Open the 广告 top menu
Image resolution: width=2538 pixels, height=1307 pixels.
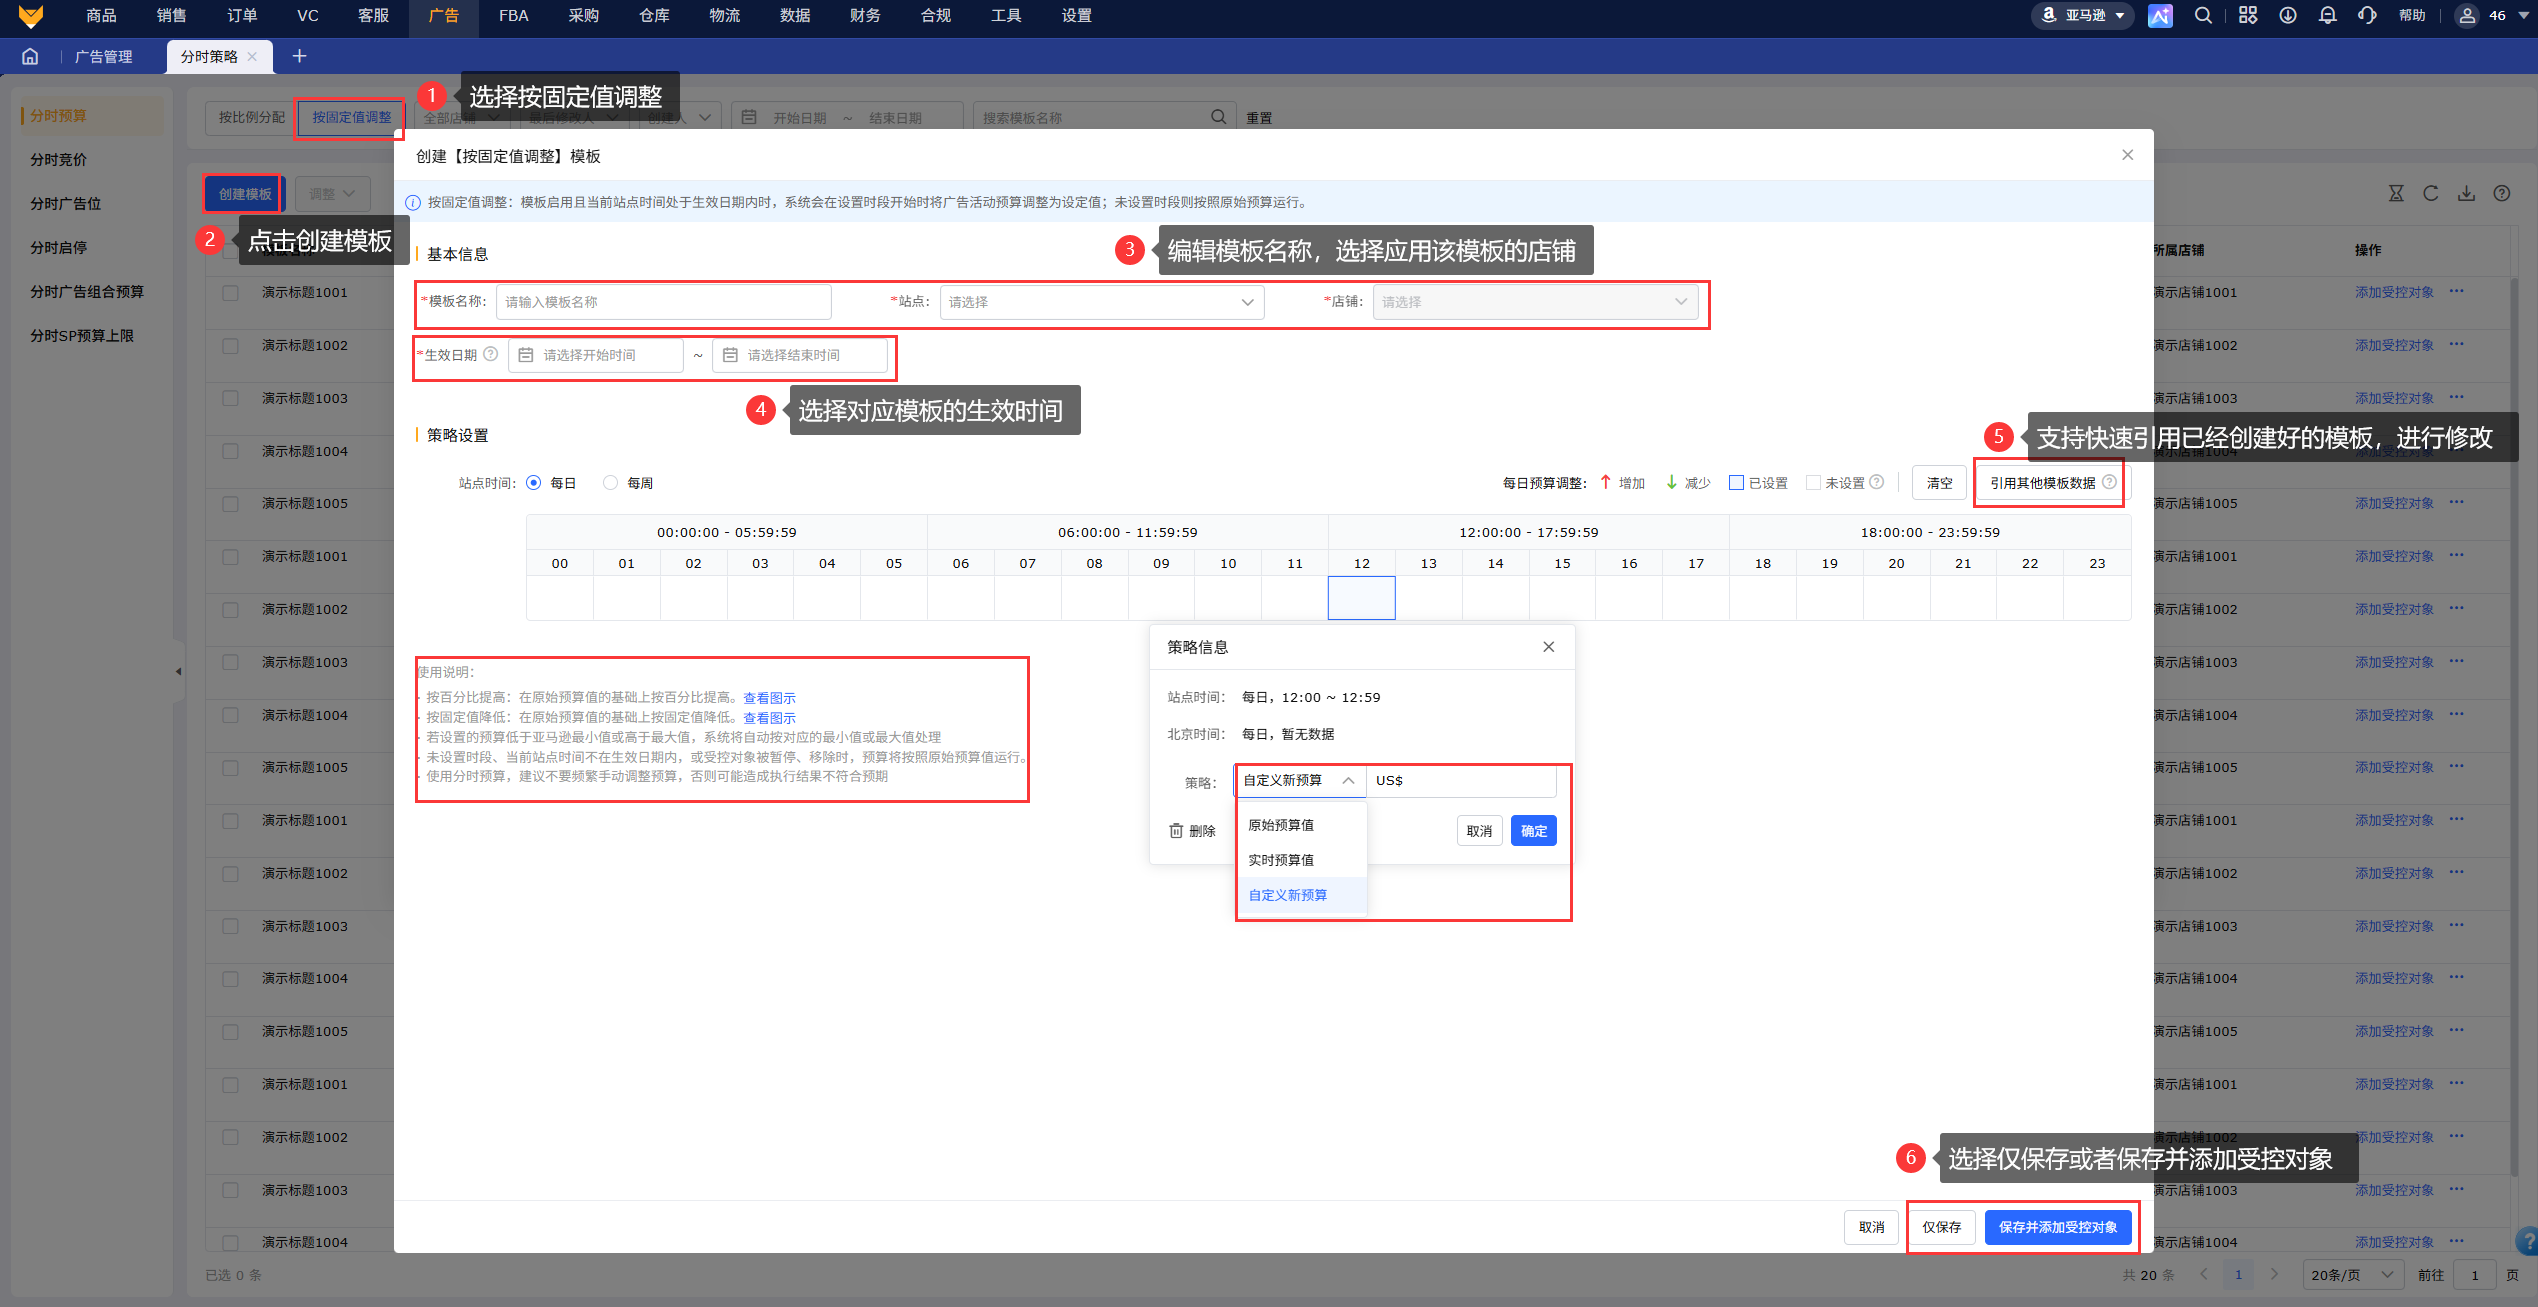(444, 15)
